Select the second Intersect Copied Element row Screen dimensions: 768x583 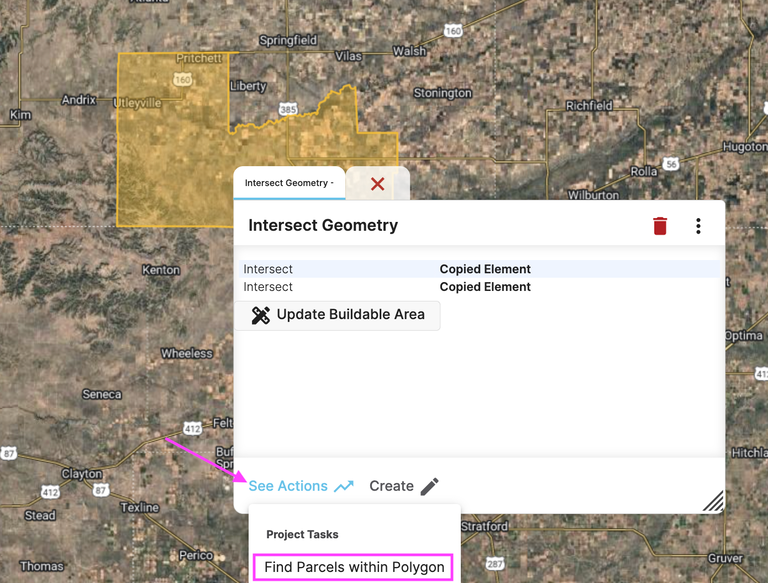[478, 287]
